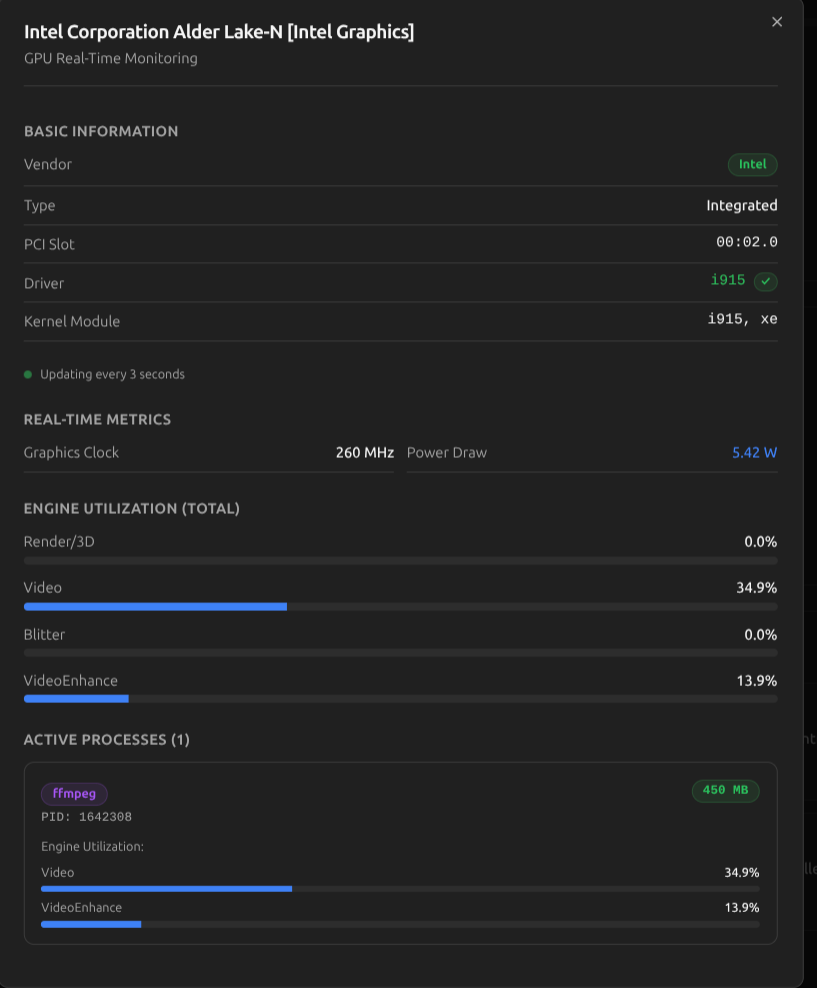
Task: Click the total Video utilization bar
Action: coord(400,607)
